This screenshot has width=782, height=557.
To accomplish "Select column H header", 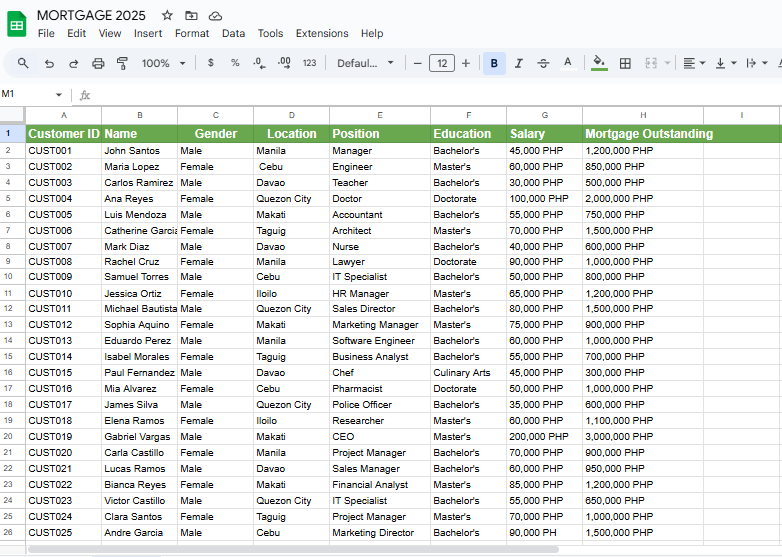I will (x=643, y=115).
